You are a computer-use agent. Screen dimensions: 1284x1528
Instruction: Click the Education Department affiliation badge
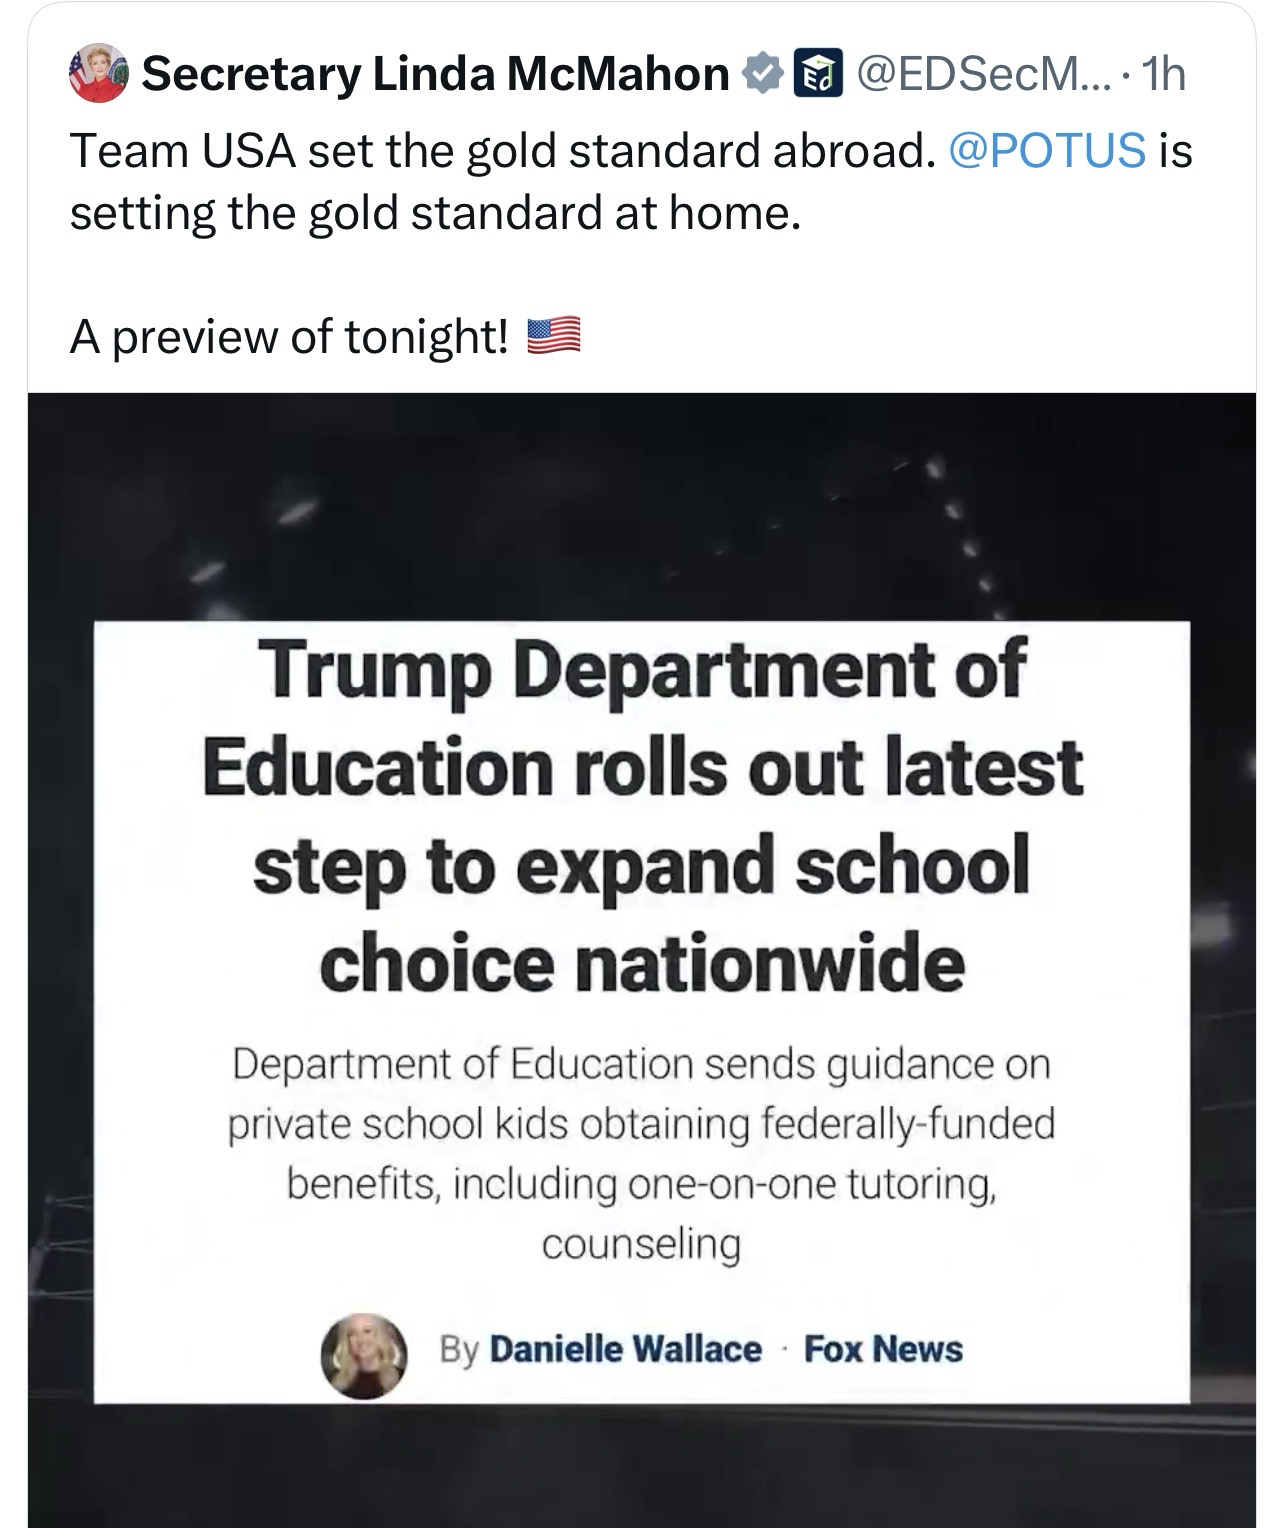[811, 74]
